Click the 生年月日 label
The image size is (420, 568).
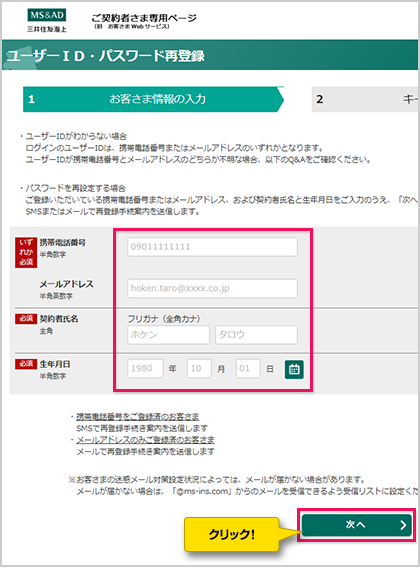55,364
